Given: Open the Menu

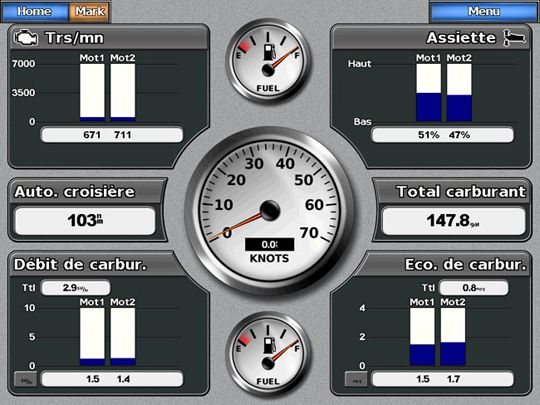Looking at the screenshot, I should [x=484, y=11].
